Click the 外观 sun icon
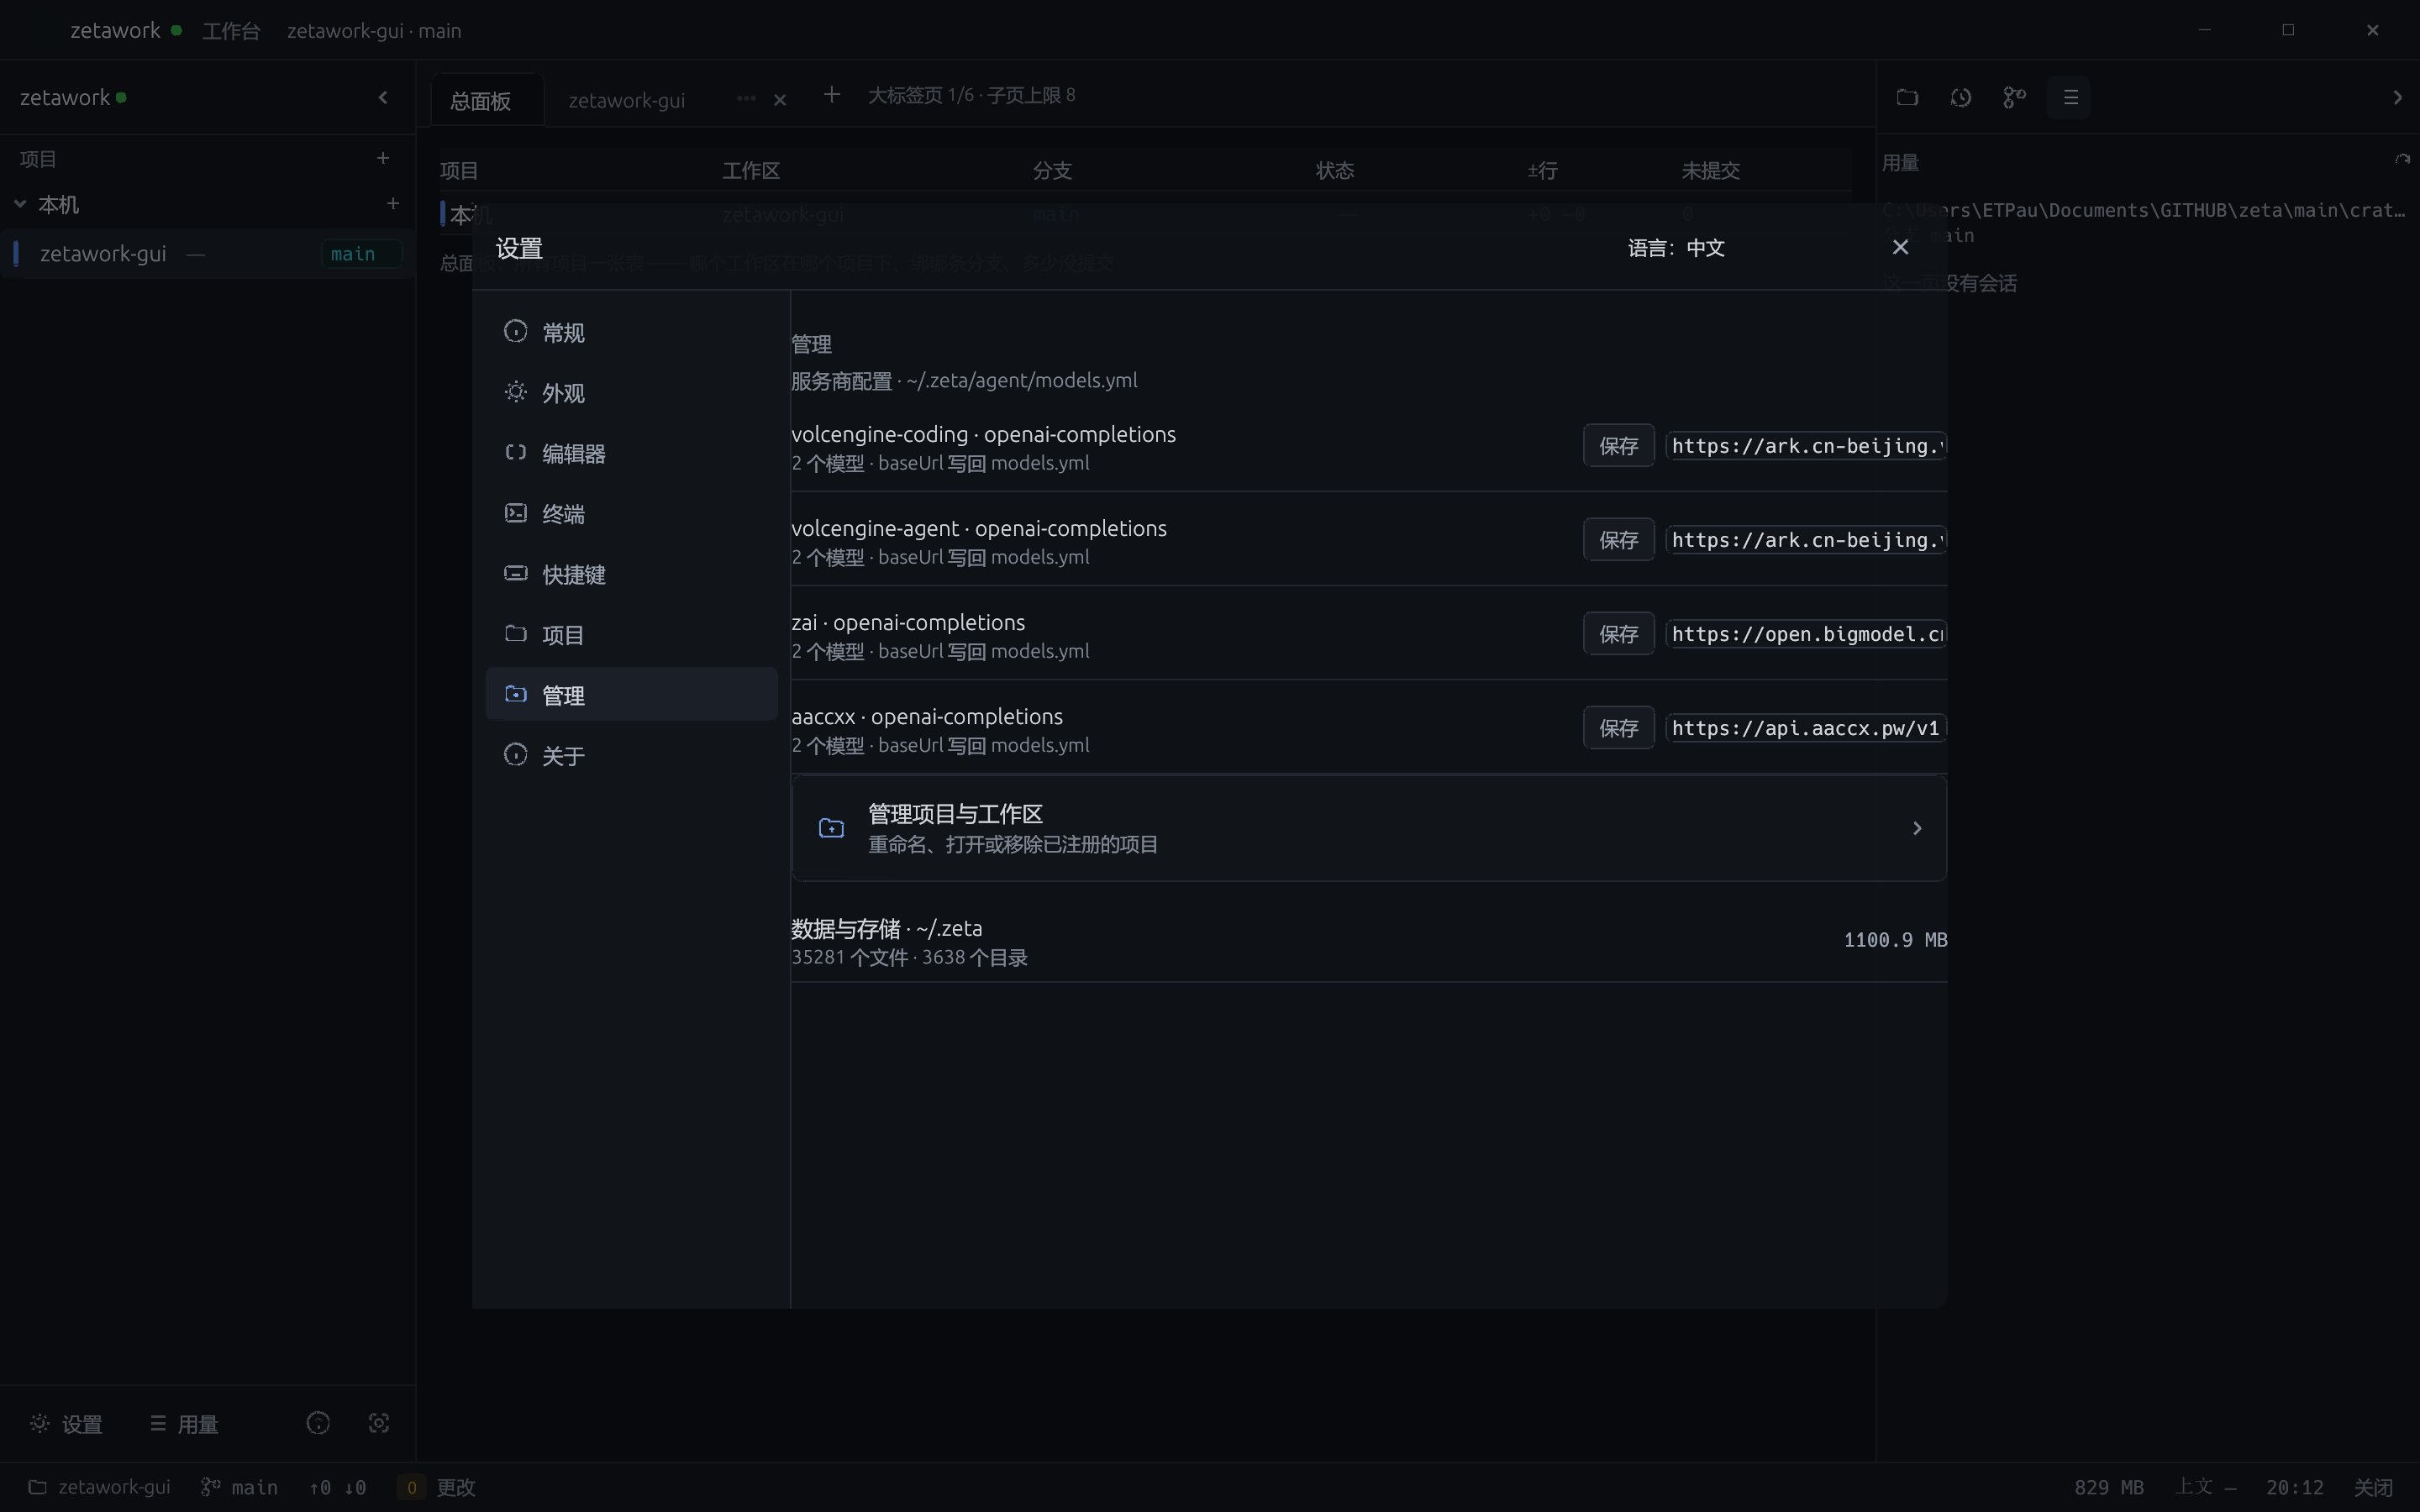 point(515,392)
